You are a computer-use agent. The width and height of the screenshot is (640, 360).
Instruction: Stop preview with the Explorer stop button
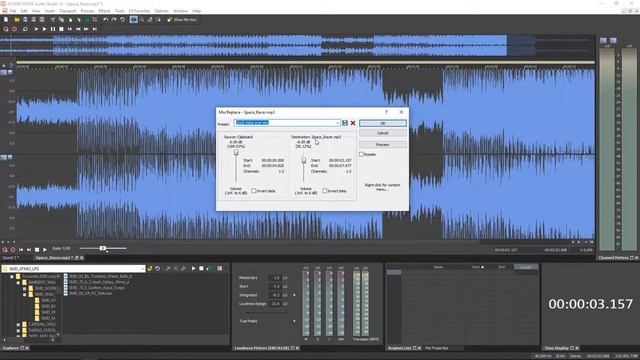pos(201,268)
